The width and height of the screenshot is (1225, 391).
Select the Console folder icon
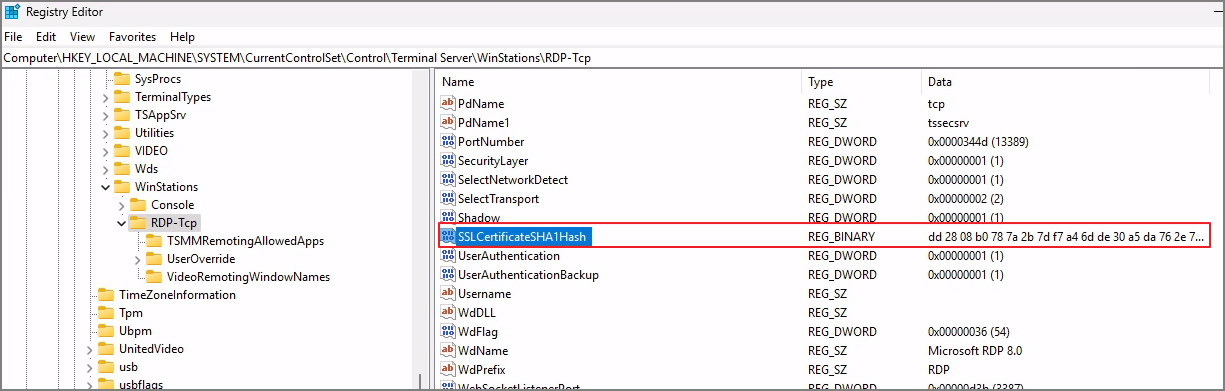pyautogui.click(x=138, y=205)
